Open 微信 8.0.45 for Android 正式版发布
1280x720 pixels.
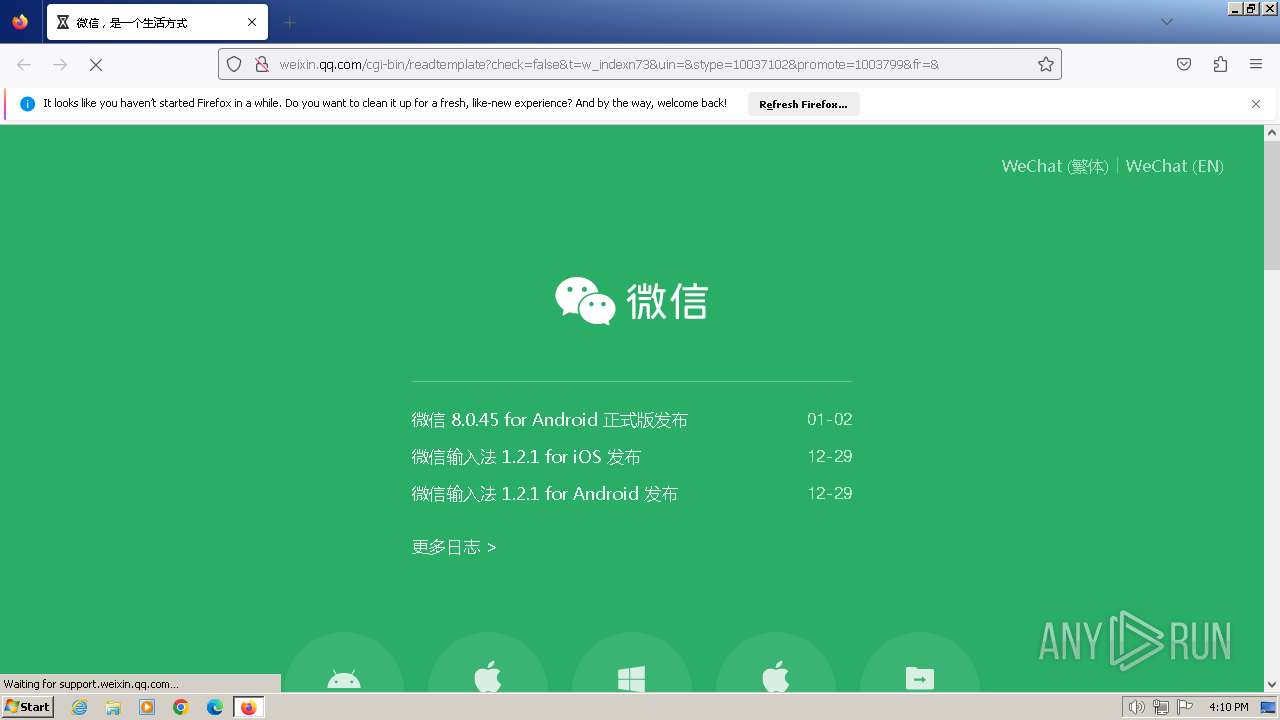tap(549, 420)
